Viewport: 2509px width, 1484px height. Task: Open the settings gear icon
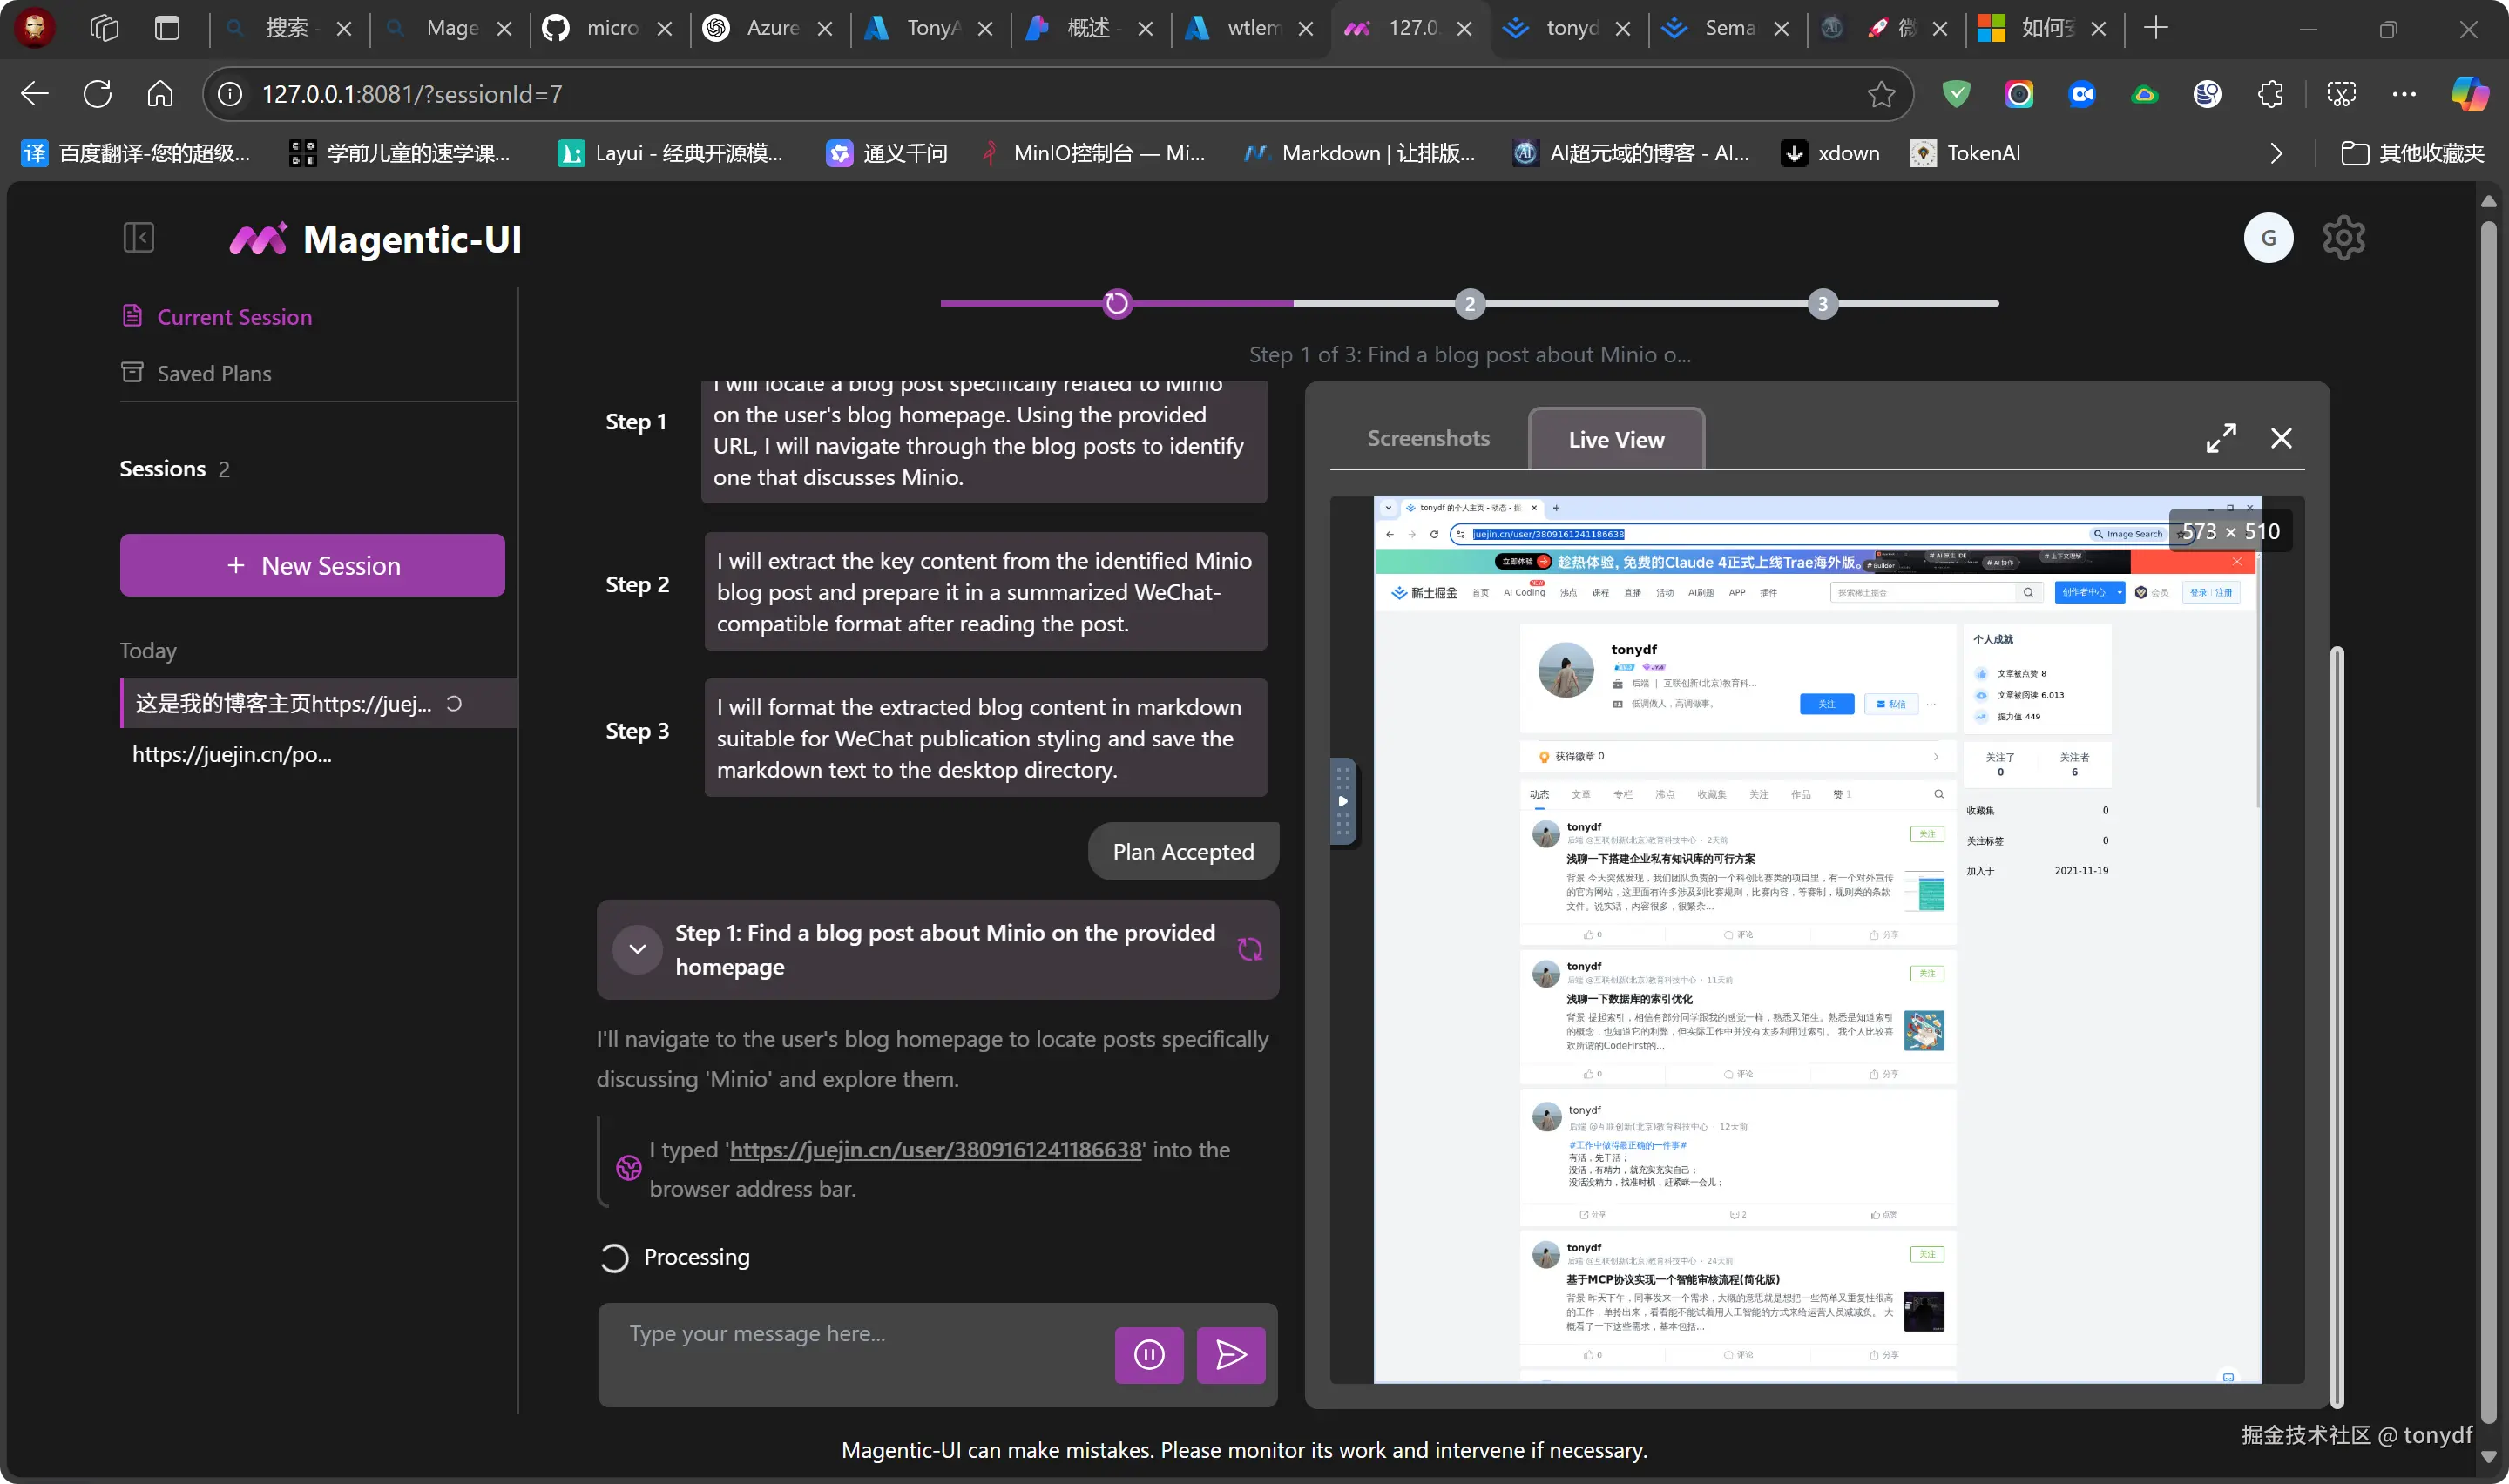tap(2343, 238)
